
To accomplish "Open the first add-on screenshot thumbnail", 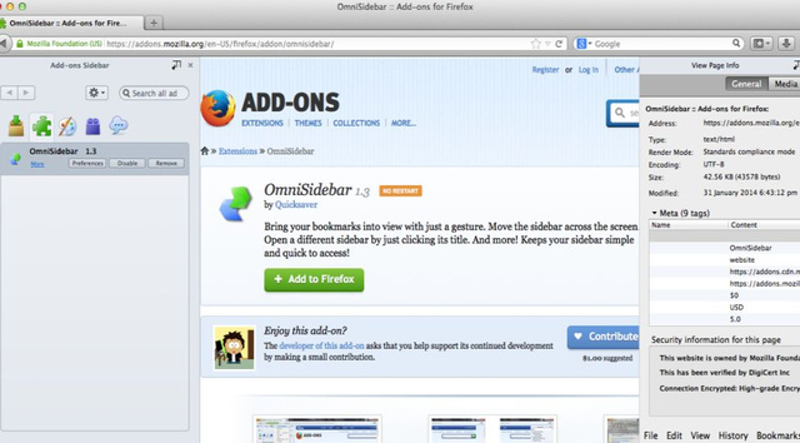I will click(317, 429).
